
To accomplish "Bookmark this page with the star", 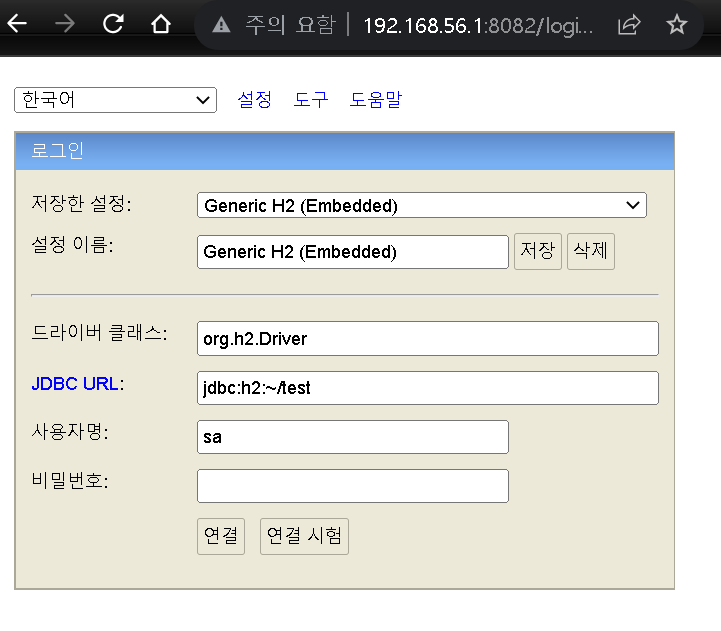I will (x=676, y=24).
